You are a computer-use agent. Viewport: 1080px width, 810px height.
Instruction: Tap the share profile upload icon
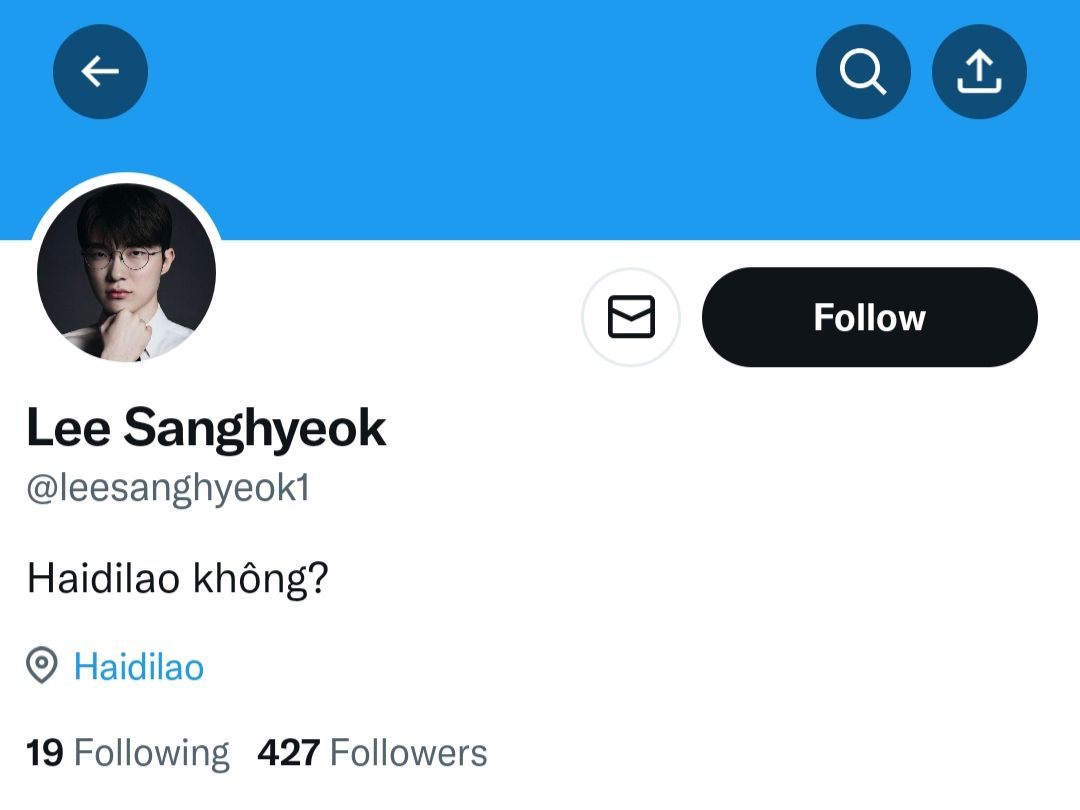point(979,72)
